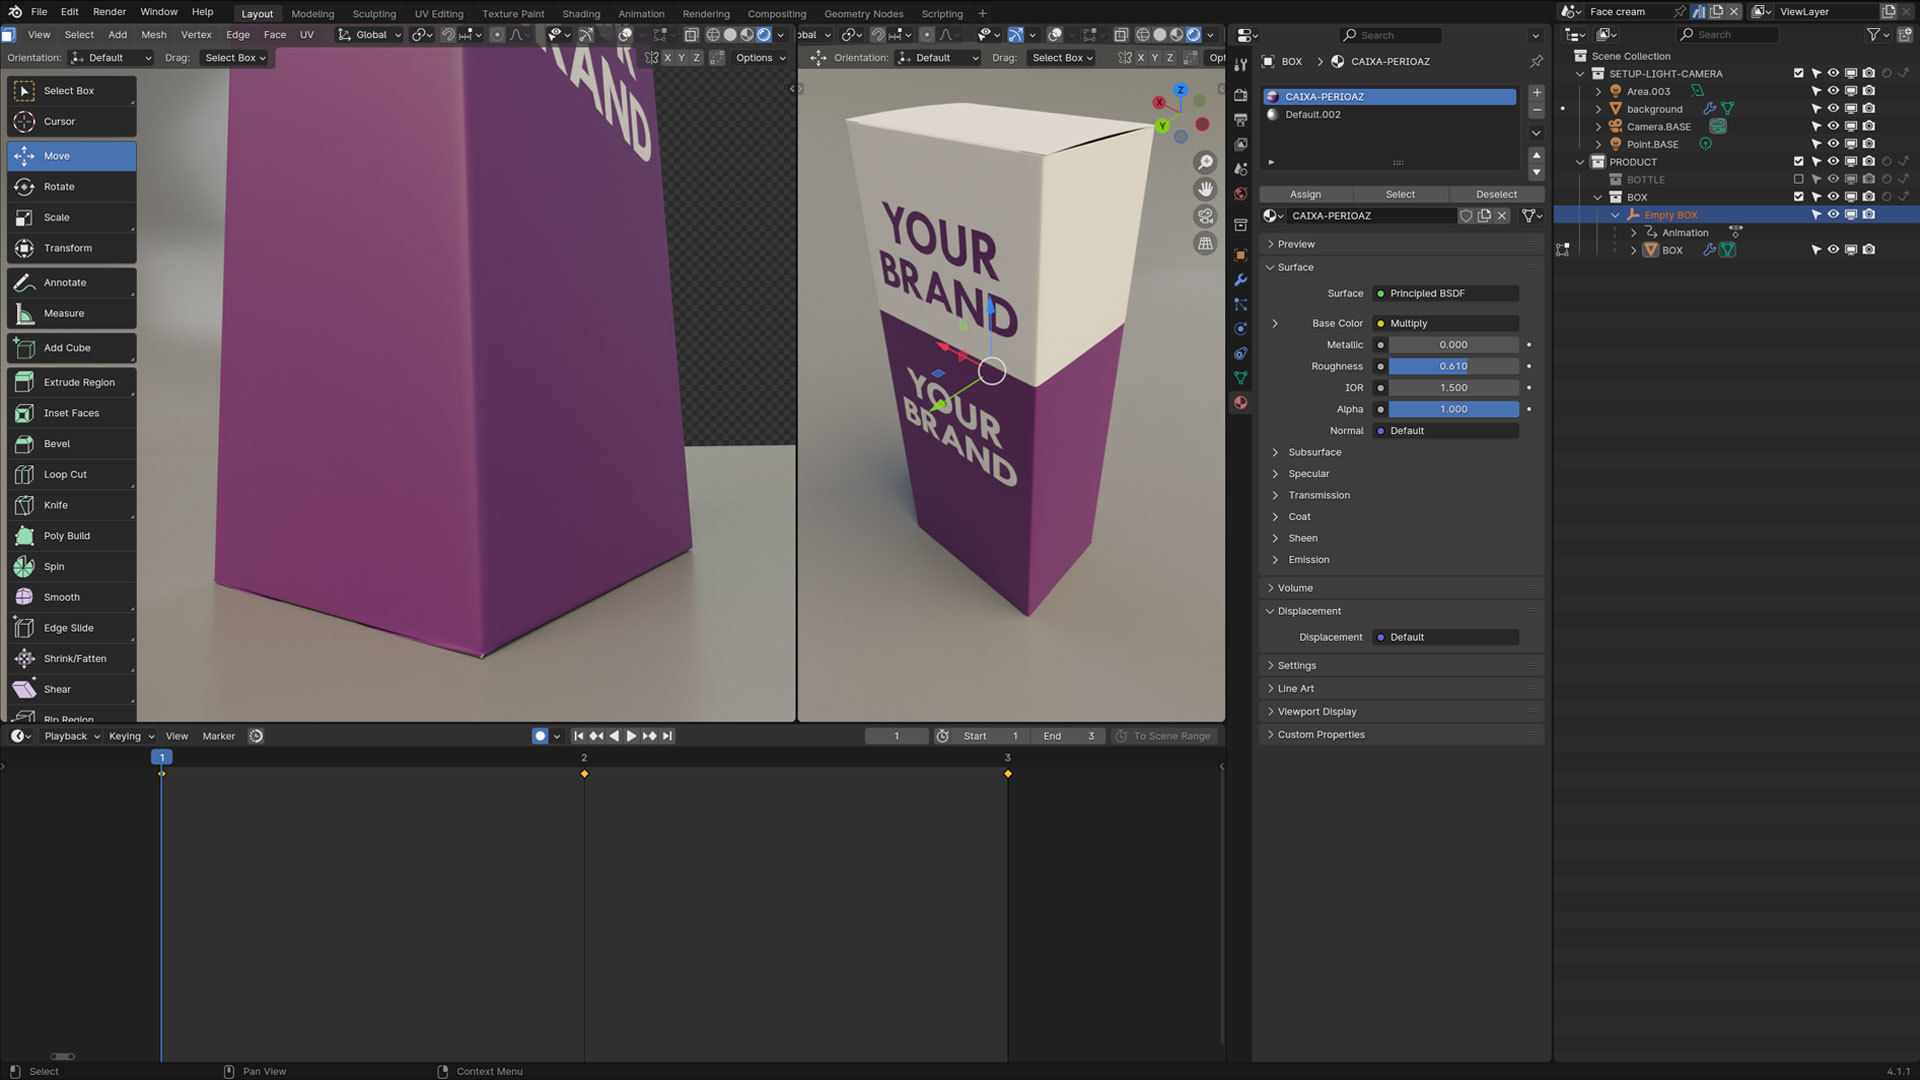Switch to the Shading workspace tab
Image resolution: width=1920 pixels, height=1080 pixels.
(581, 14)
